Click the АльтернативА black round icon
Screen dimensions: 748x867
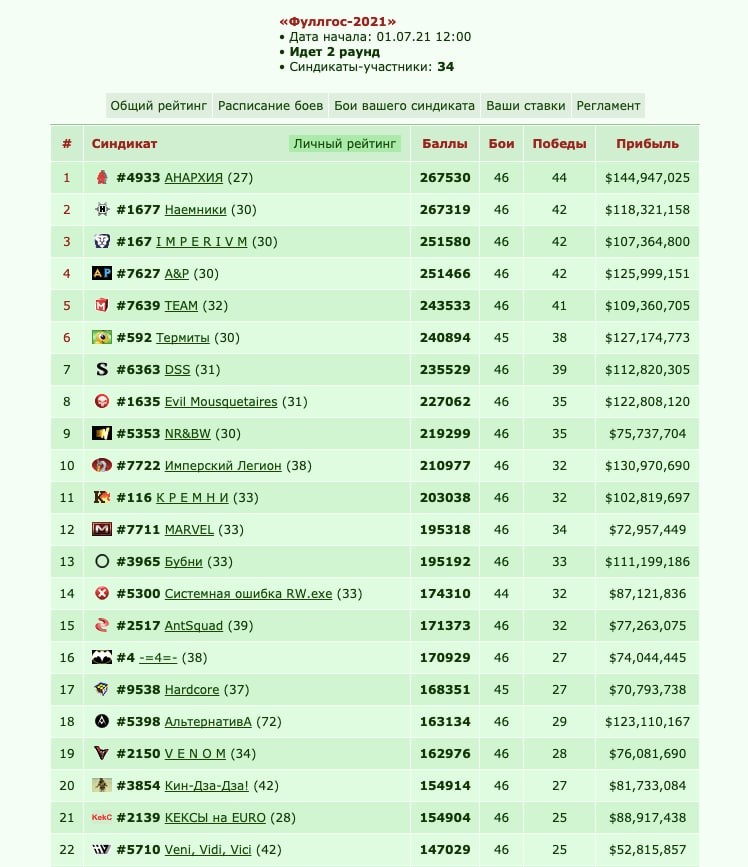(102, 721)
